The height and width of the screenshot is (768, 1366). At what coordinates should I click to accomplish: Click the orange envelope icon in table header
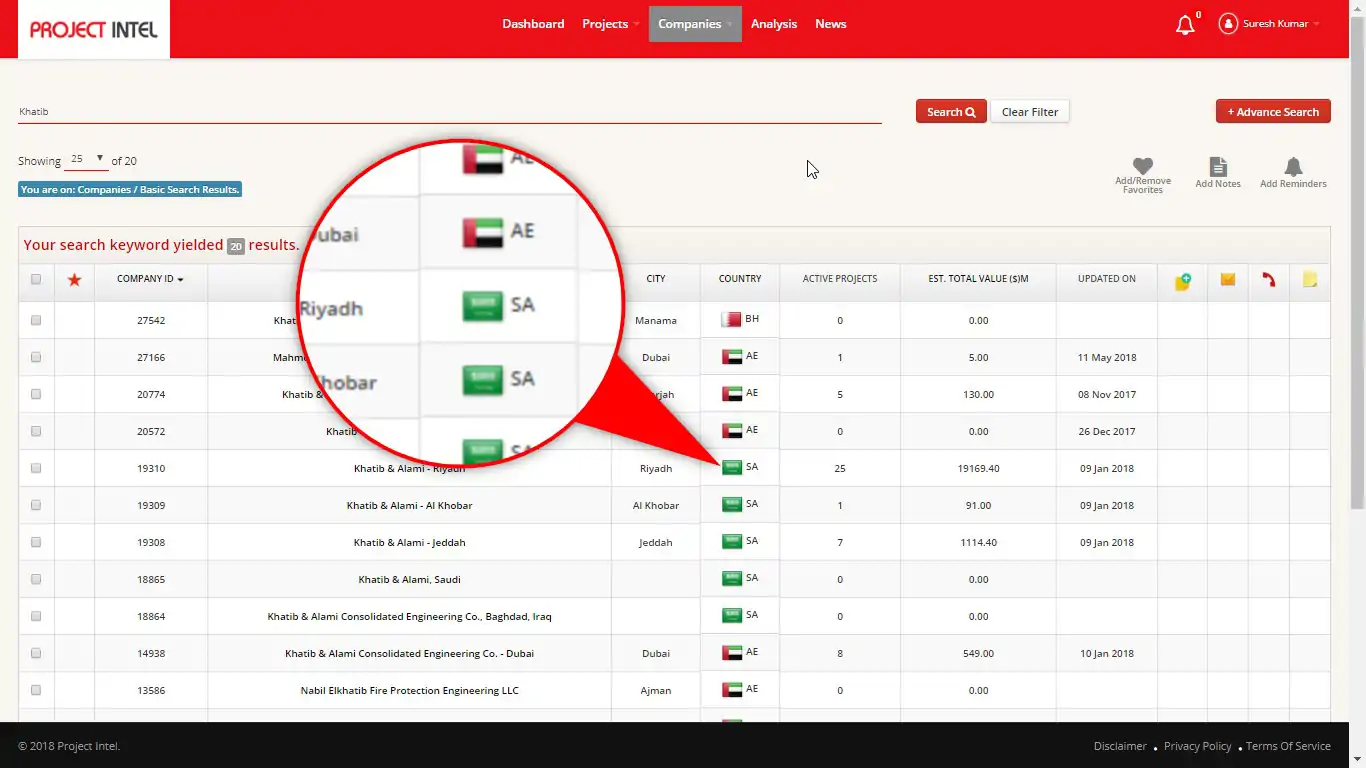(1228, 280)
